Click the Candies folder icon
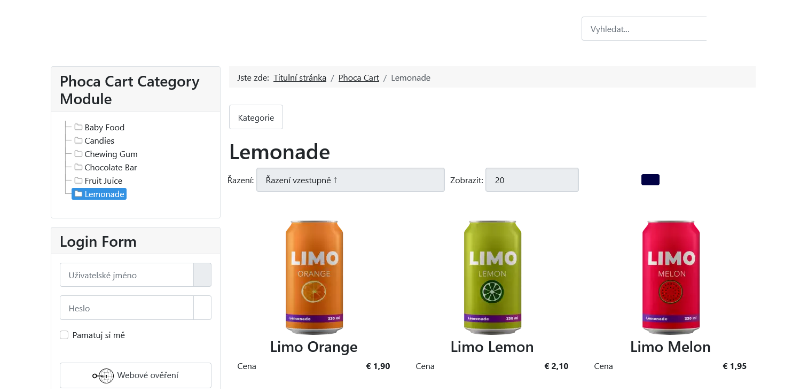This screenshot has width=800, height=389. pos(78,140)
